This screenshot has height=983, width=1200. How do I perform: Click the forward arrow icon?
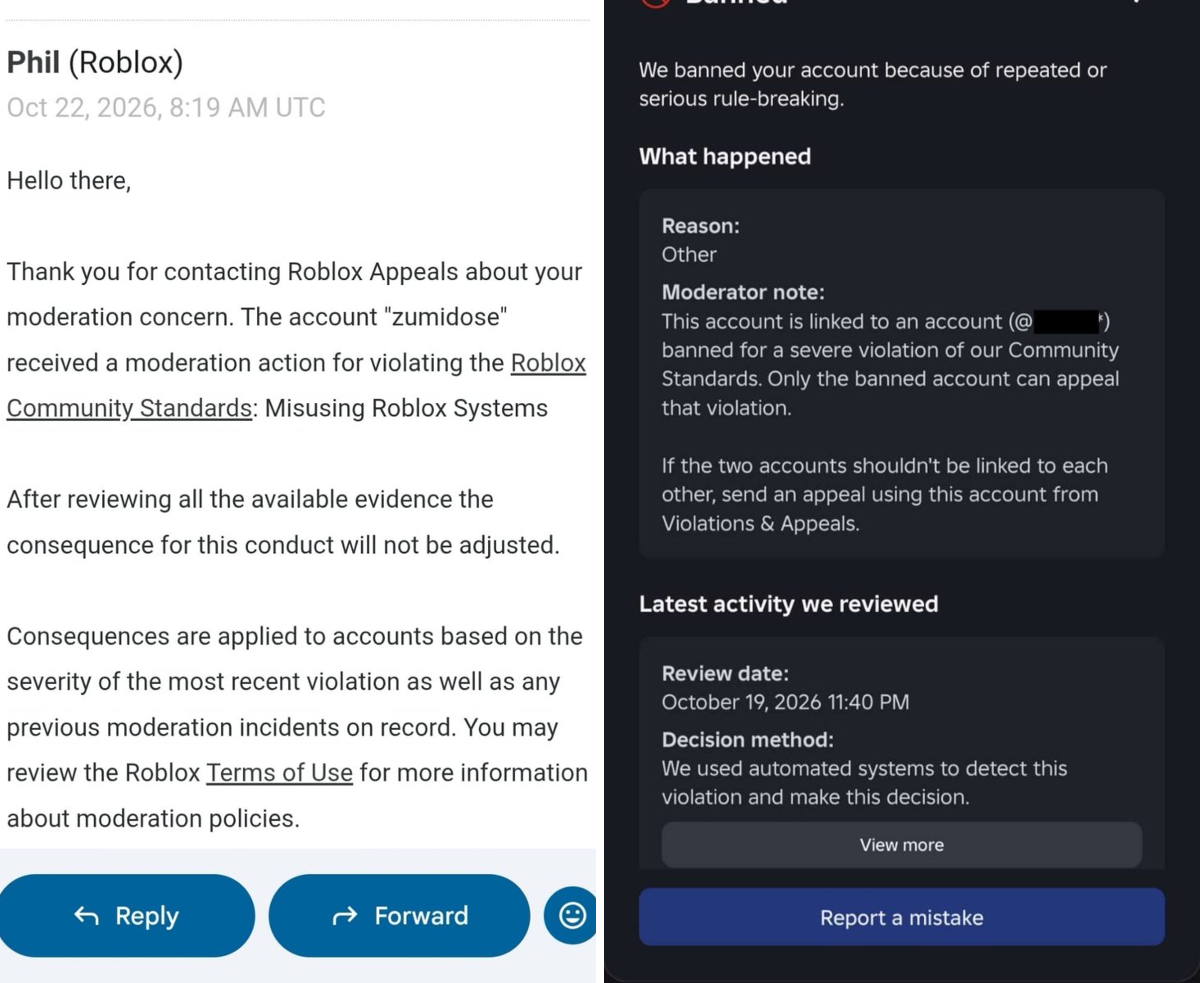(x=345, y=916)
